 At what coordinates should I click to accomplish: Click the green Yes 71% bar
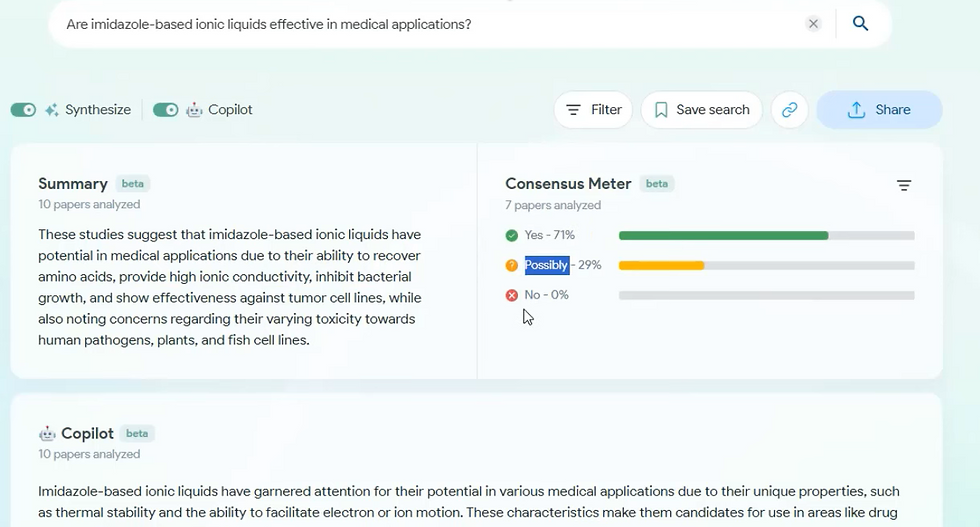[723, 236]
